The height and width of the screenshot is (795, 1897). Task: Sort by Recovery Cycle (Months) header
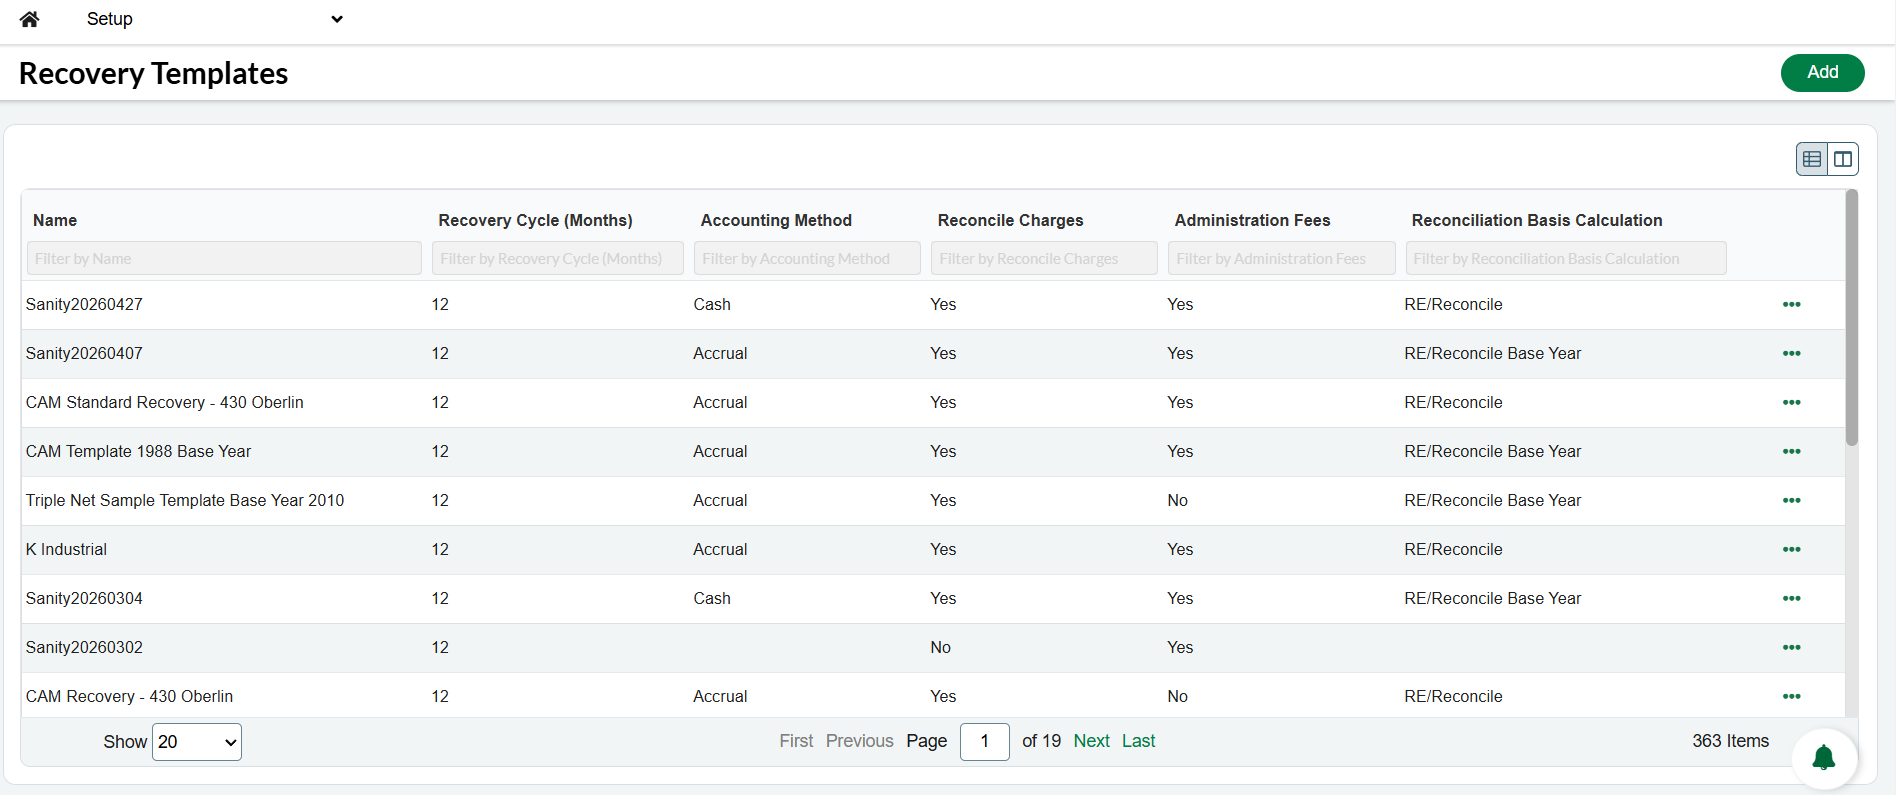coord(535,220)
